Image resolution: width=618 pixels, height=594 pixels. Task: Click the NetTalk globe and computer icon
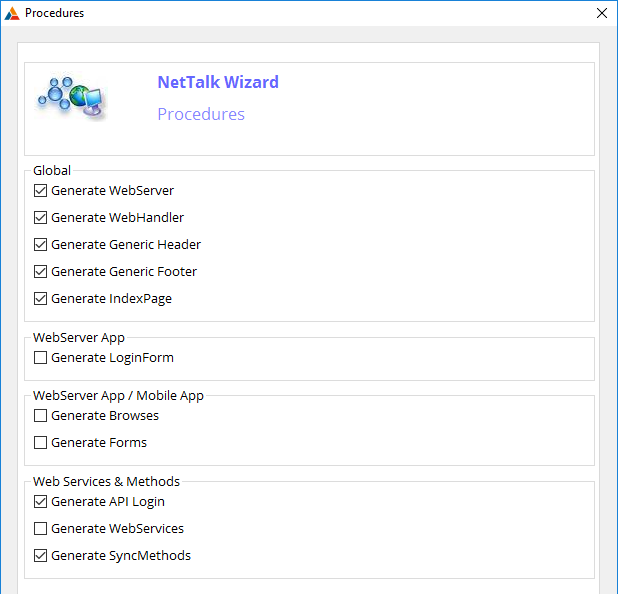(x=72, y=97)
